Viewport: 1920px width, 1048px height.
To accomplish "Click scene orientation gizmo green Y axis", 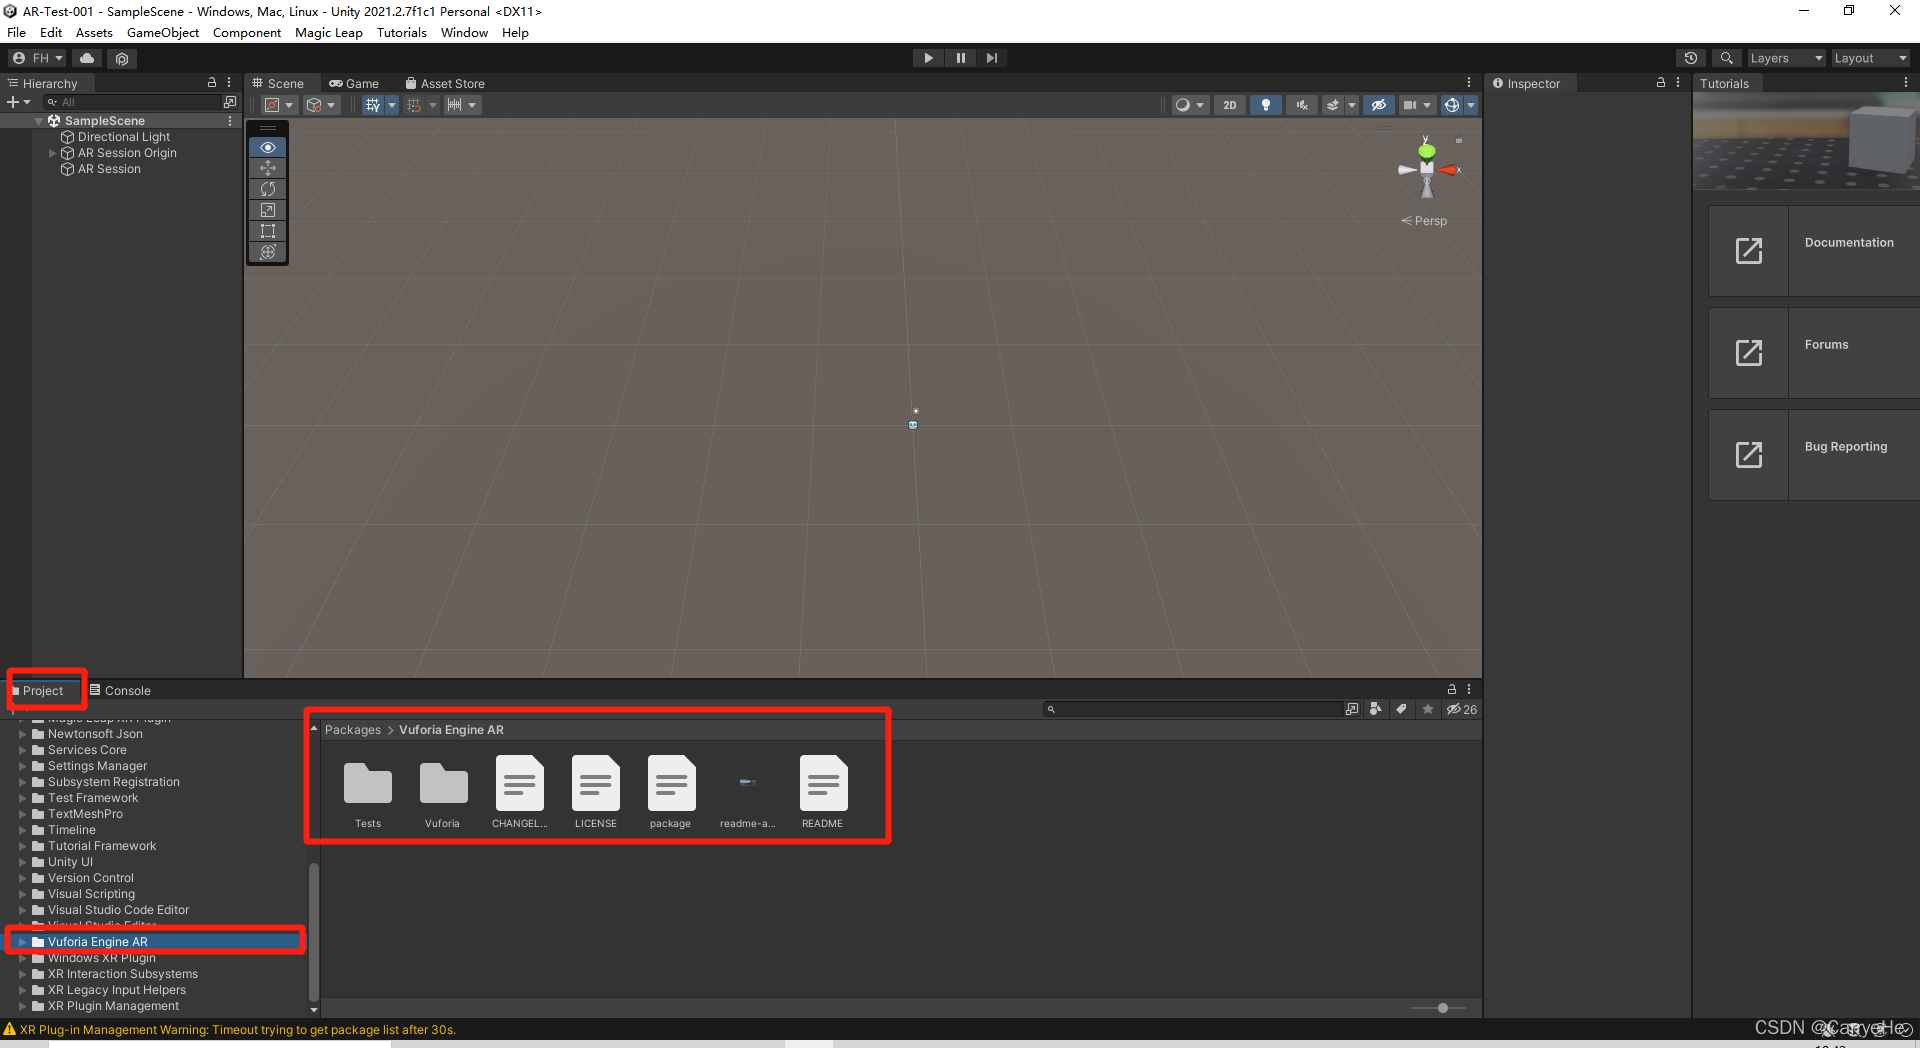I will pos(1427,150).
